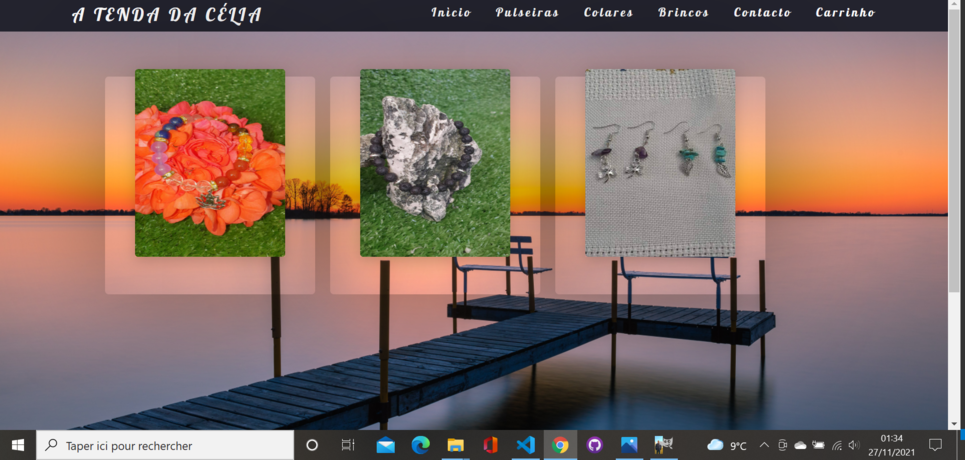Select the Brincos menu item
The width and height of the screenshot is (965, 460).
point(683,12)
